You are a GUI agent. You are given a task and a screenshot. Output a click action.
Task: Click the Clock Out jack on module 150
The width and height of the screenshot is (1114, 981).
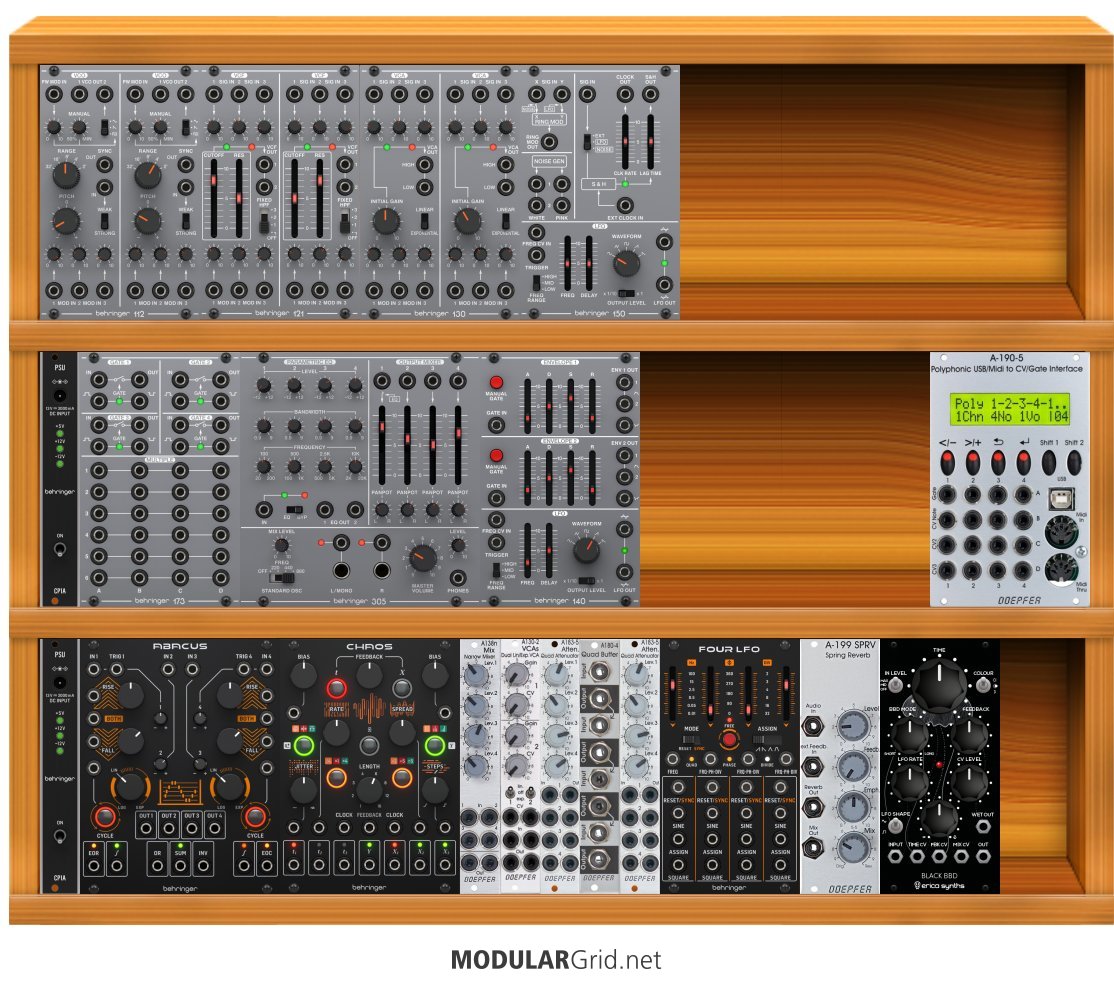point(624,94)
